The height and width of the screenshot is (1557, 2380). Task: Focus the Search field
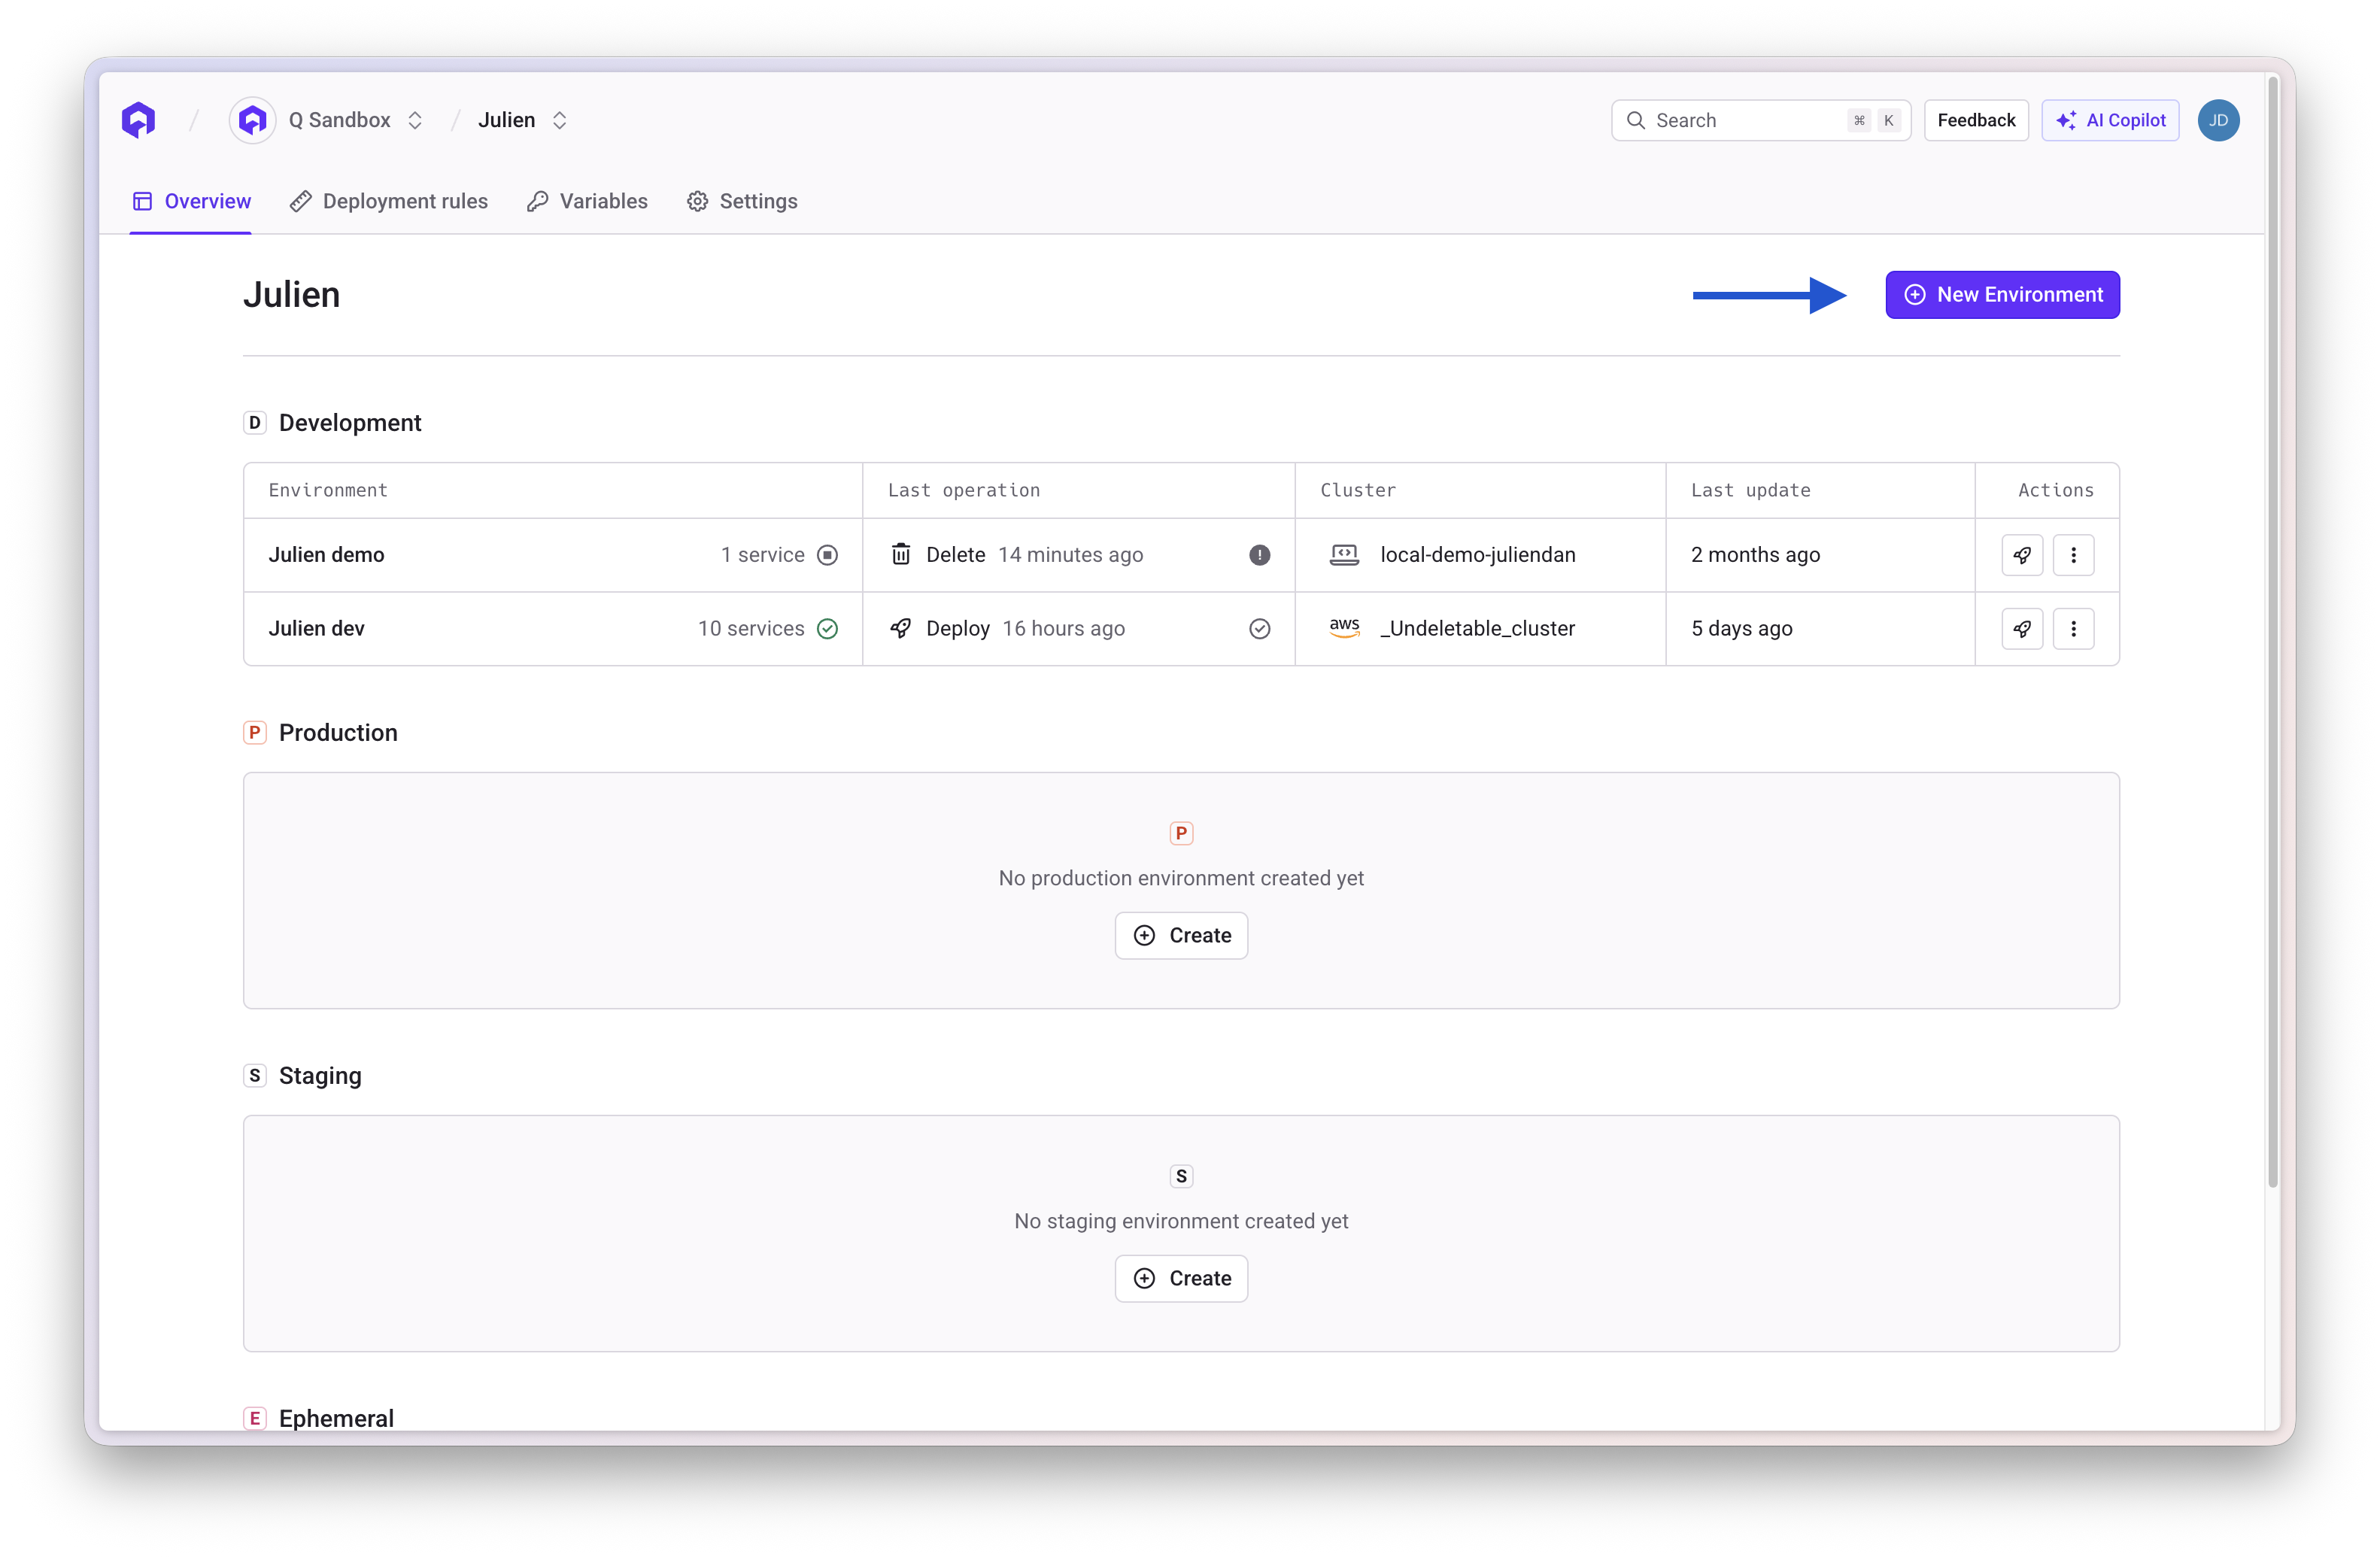click(1760, 120)
